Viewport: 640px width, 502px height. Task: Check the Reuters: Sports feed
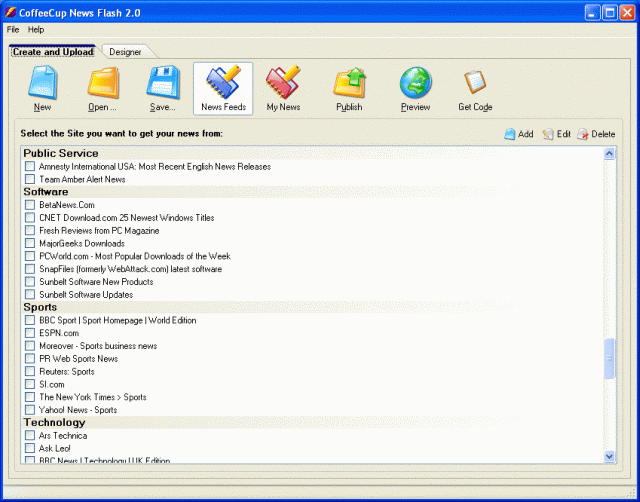(30, 371)
